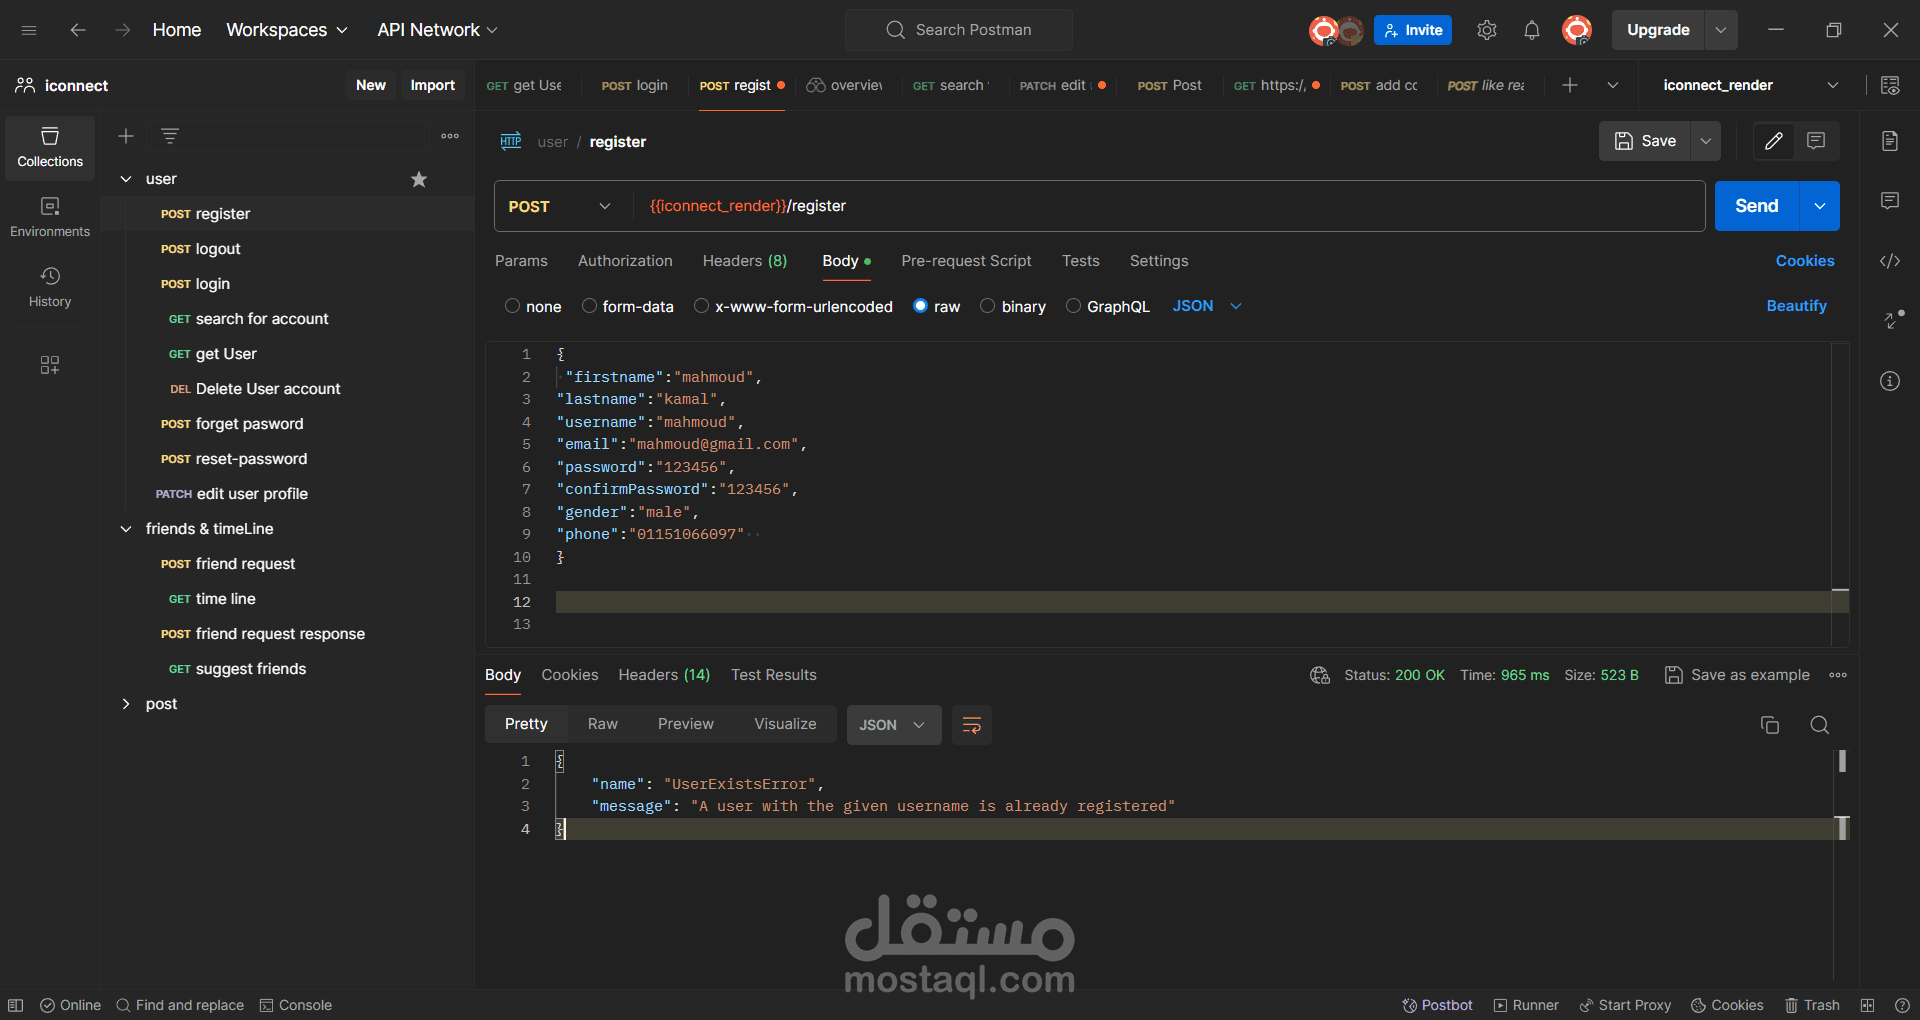The height and width of the screenshot is (1020, 1920).
Task: Click the Beautify link
Action: click(1796, 306)
